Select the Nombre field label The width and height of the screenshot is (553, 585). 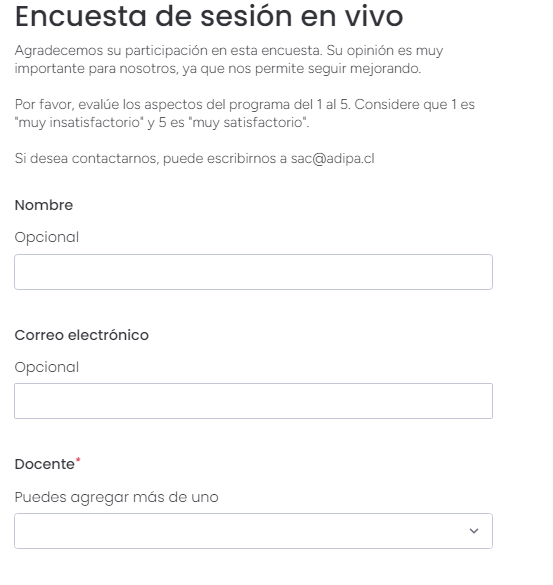pos(44,205)
